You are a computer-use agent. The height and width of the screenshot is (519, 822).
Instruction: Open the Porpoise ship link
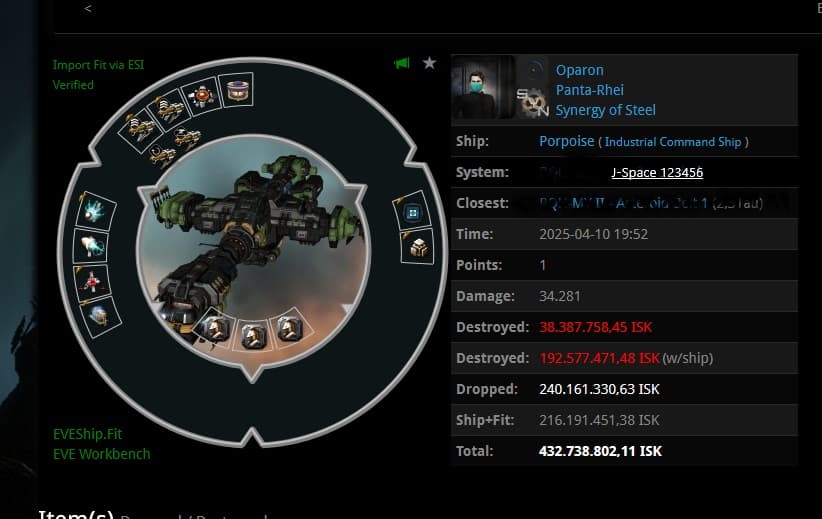tap(567, 141)
